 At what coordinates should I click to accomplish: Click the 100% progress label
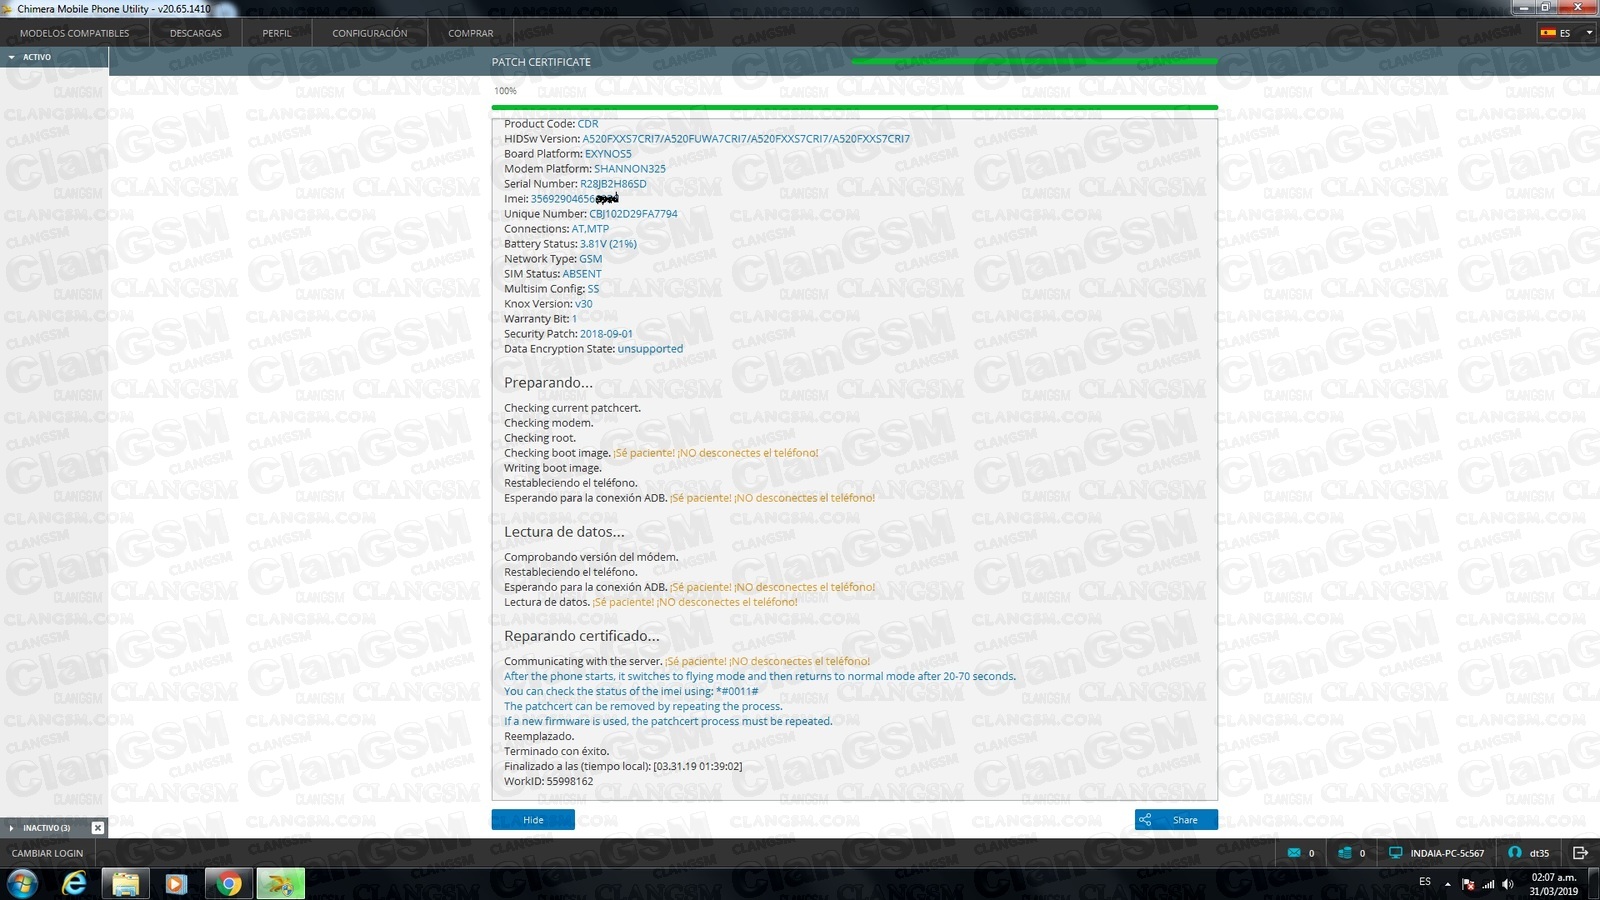click(505, 91)
